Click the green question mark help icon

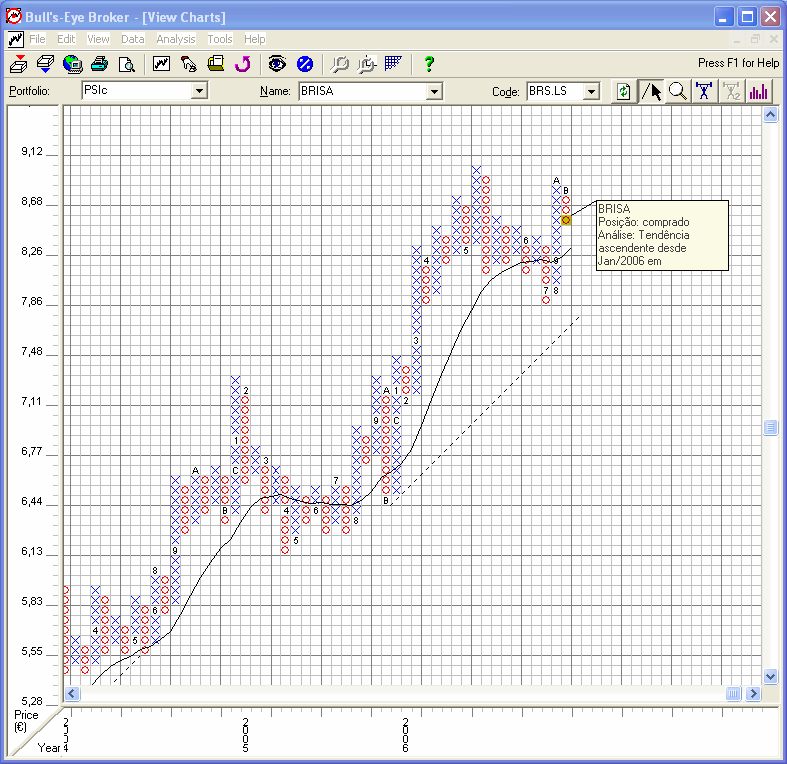click(429, 64)
